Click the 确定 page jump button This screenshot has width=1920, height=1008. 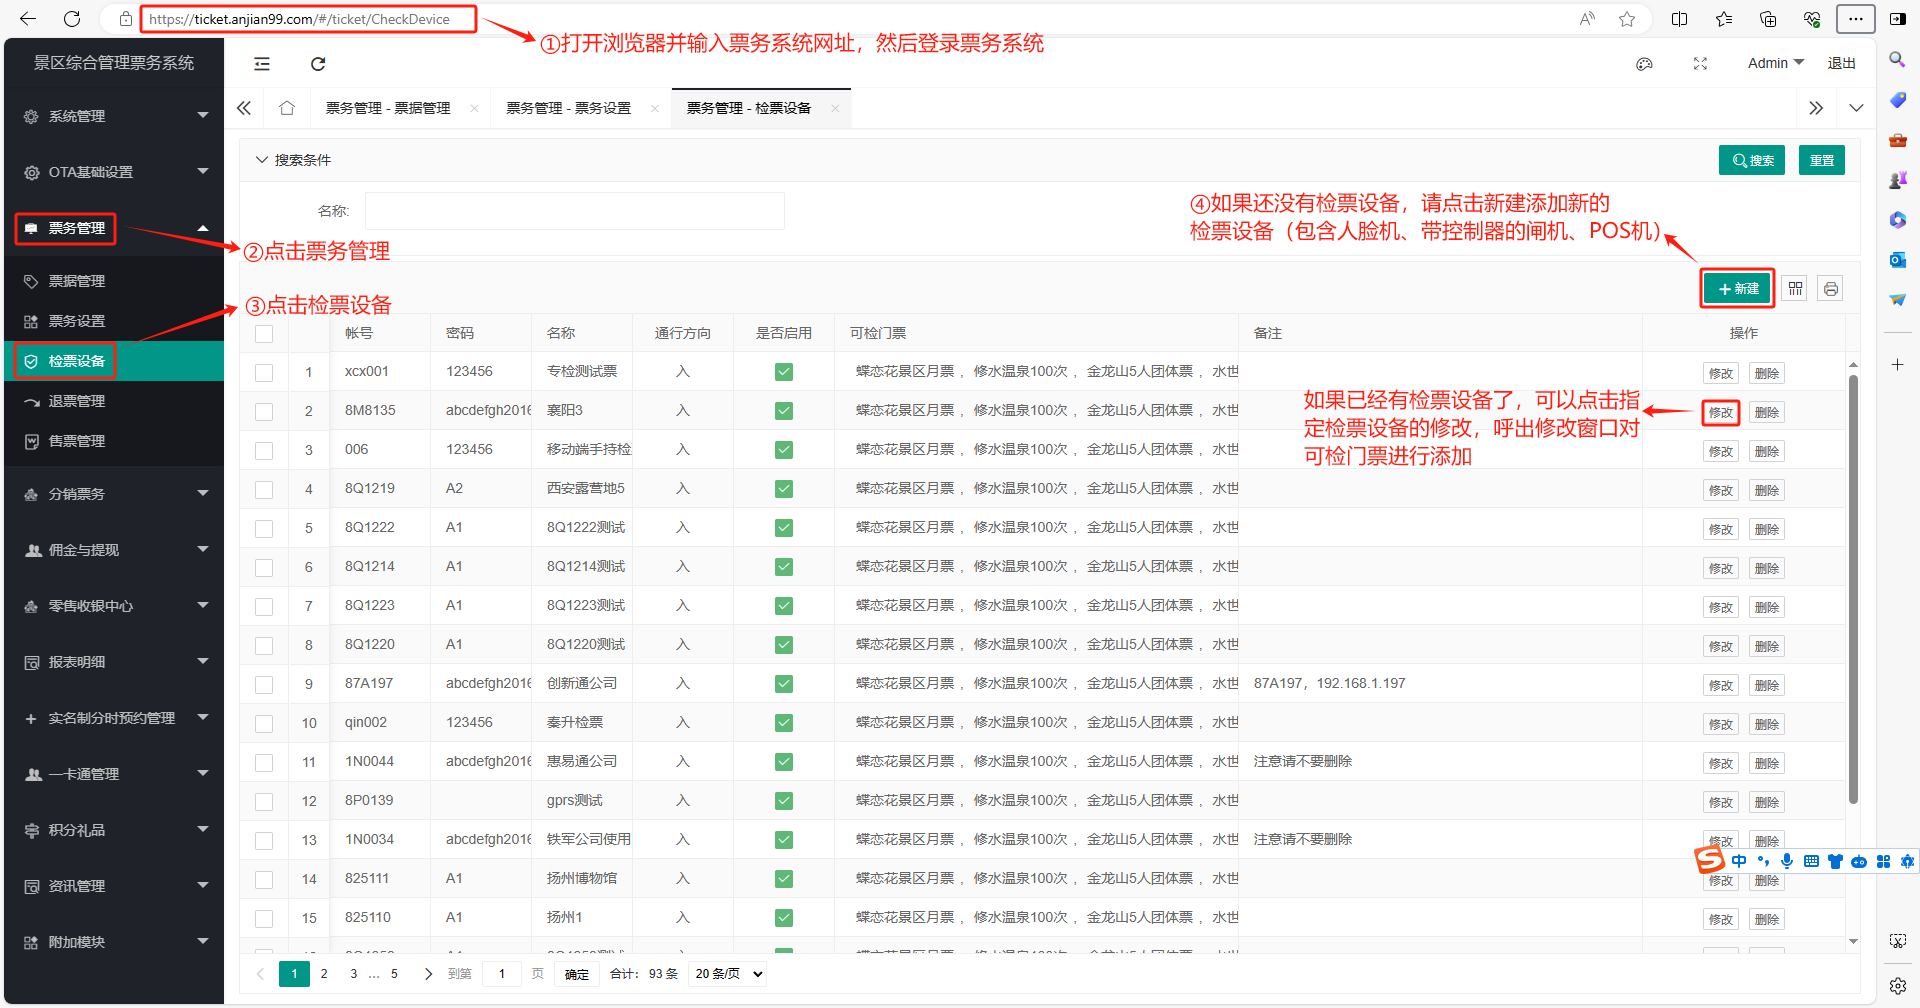577,974
